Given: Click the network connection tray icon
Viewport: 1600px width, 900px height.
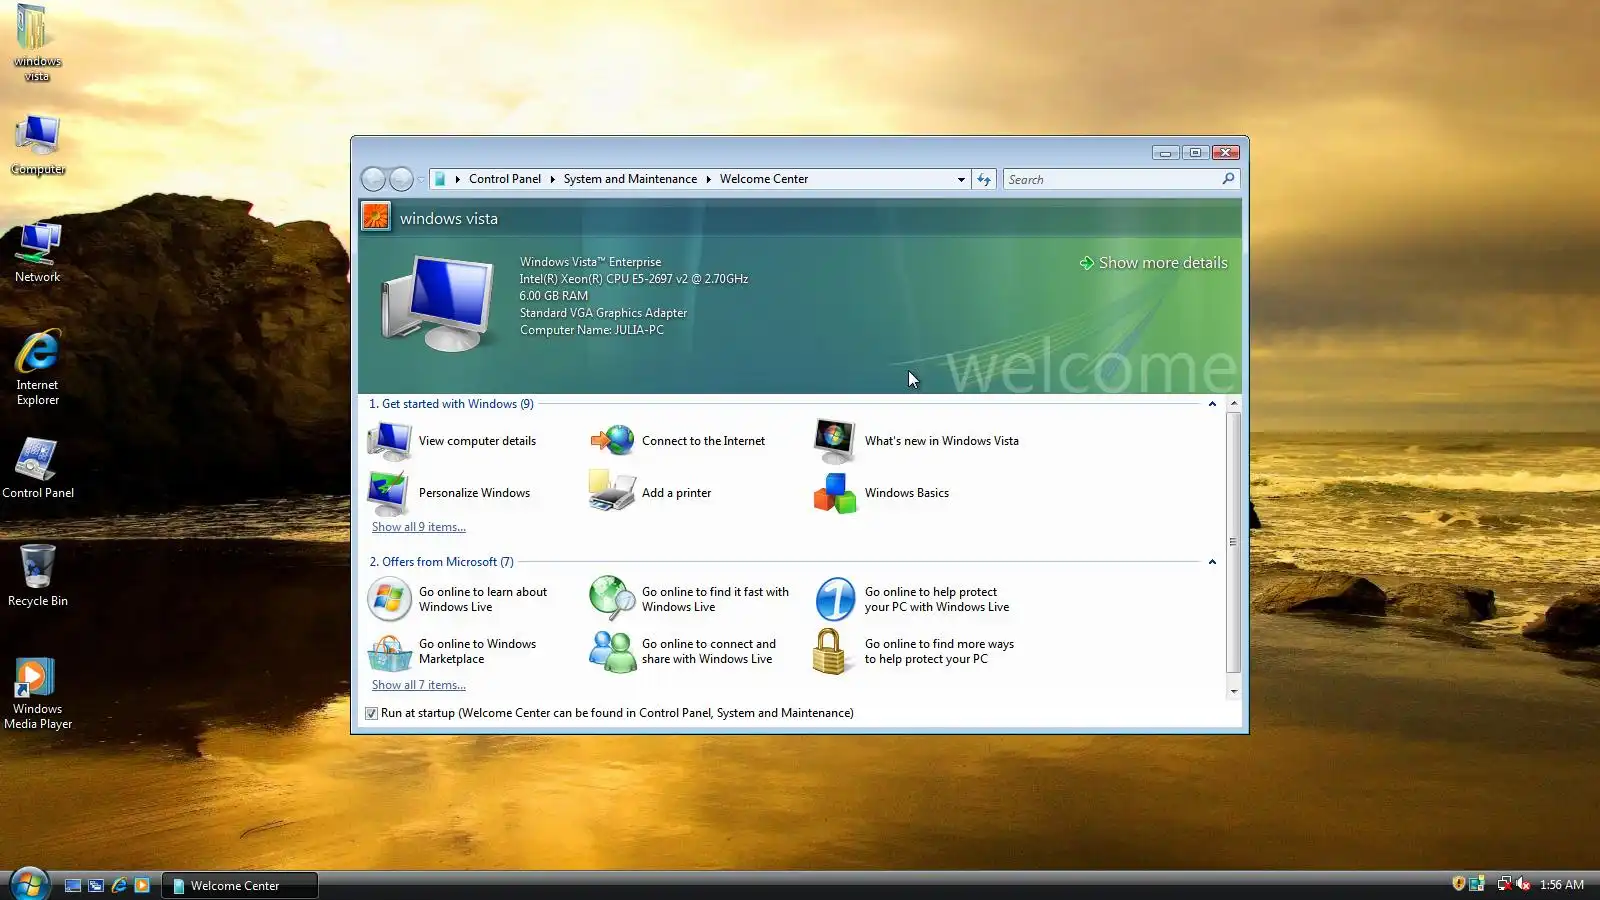Looking at the screenshot, I should (x=1504, y=883).
